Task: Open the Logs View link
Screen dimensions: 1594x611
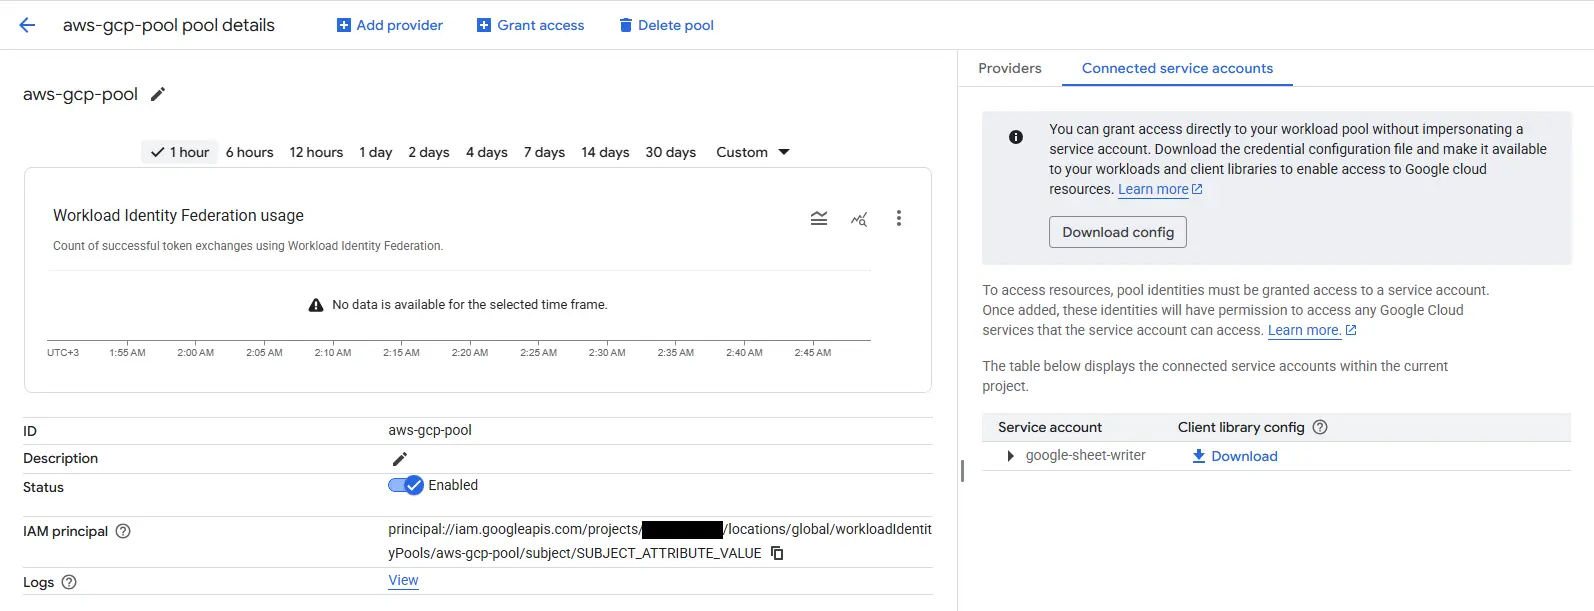Action: [x=403, y=580]
